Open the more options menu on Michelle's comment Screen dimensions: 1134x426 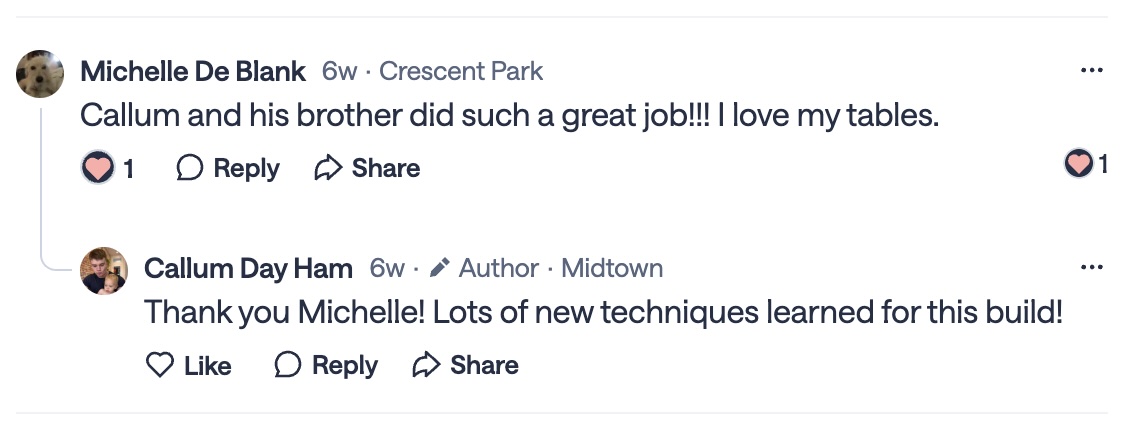(x=1092, y=71)
